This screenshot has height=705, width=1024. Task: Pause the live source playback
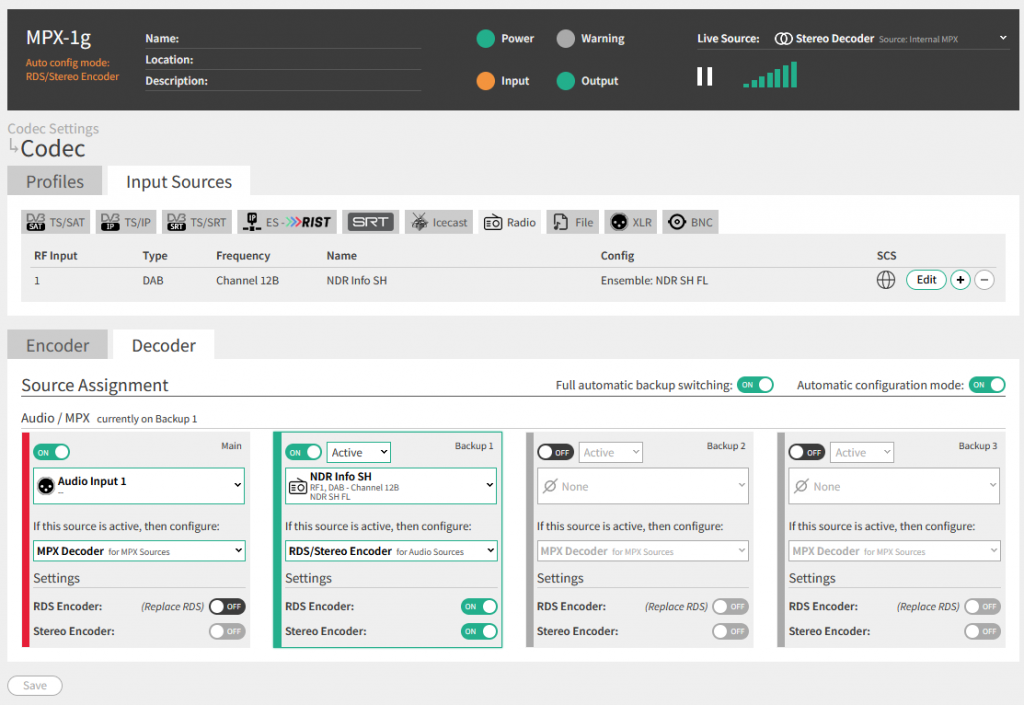pos(705,77)
